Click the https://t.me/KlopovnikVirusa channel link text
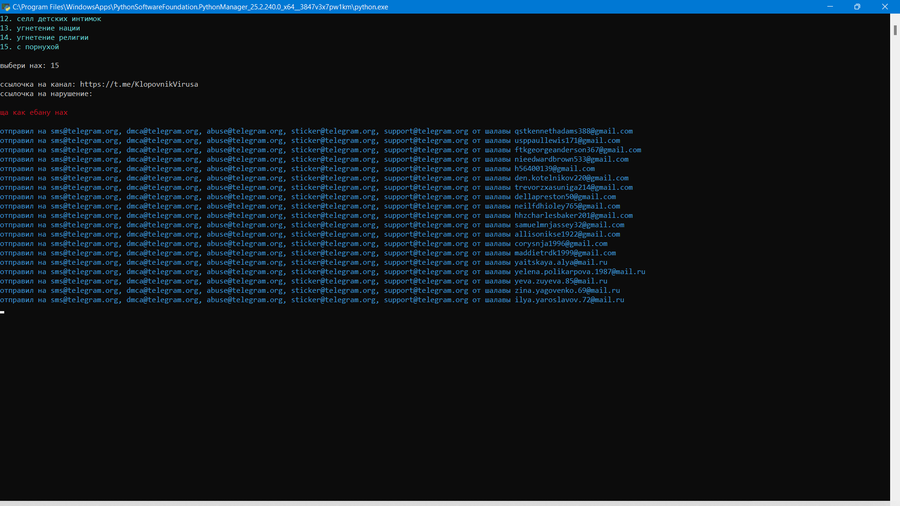The height and width of the screenshot is (506, 900). coord(139,84)
